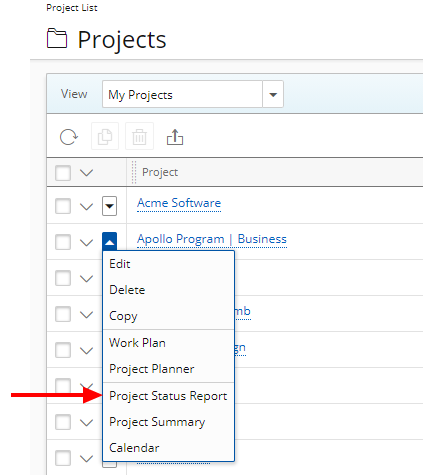
Task: Select Edit in the context menu
Action: tap(168, 264)
